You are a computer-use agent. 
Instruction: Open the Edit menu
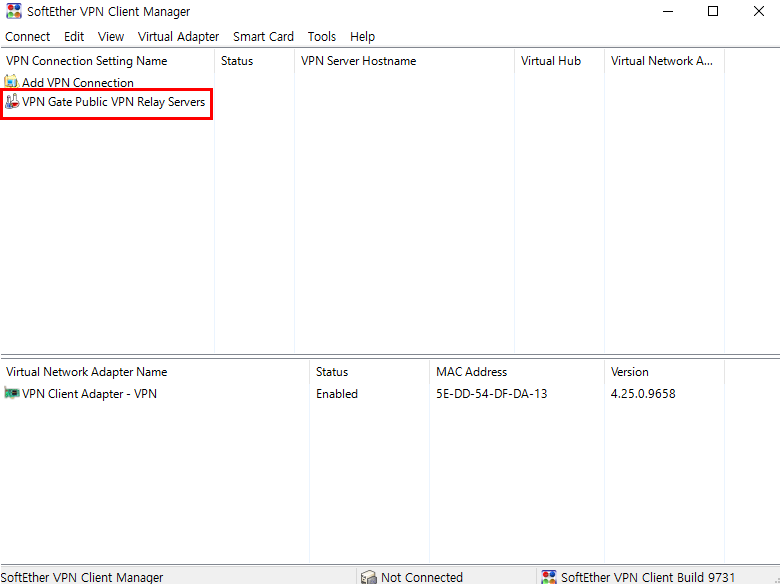[x=74, y=37]
